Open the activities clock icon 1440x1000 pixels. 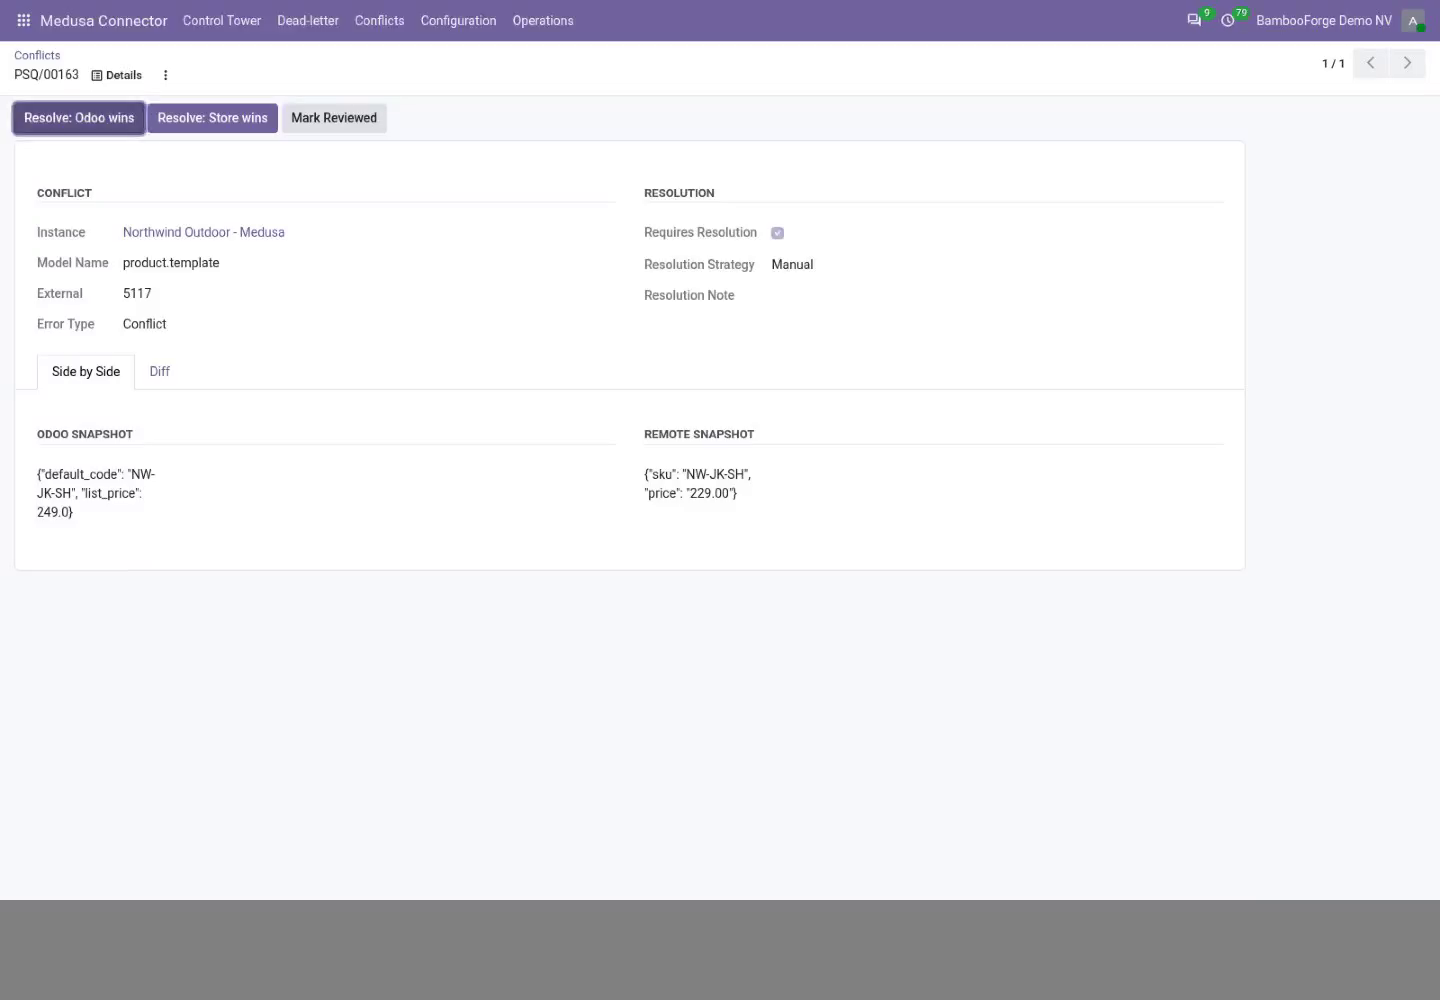point(1228,20)
